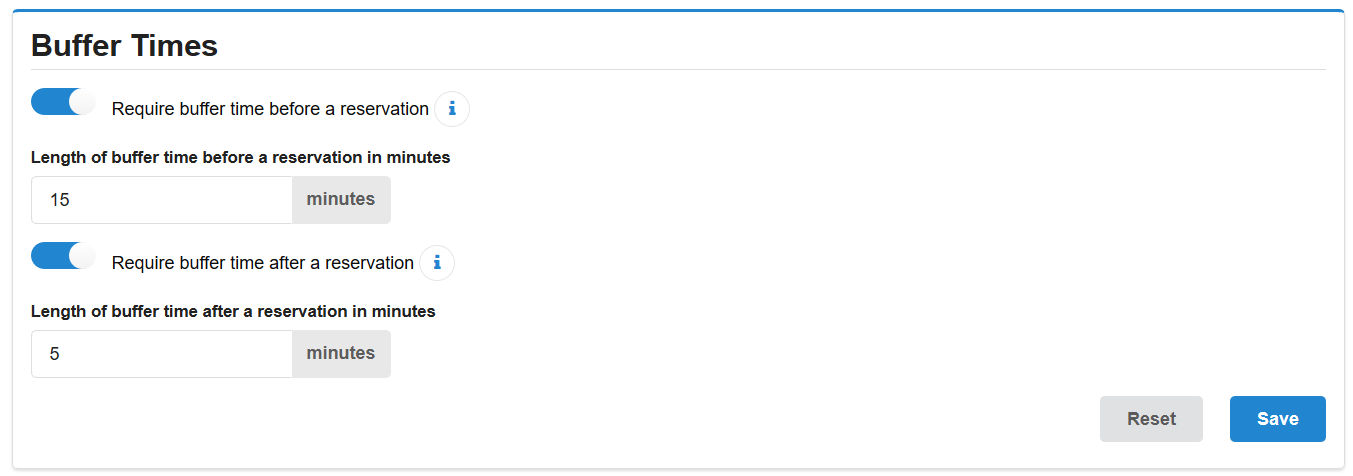Click the value 5 in the buffer field
1353x476 pixels.
55,354
